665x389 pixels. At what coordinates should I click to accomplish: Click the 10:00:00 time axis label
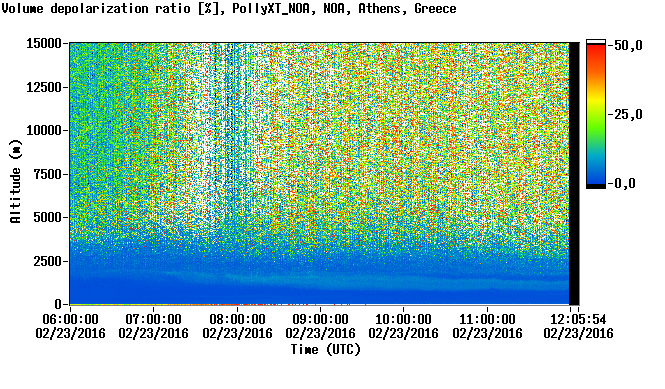coord(403,319)
